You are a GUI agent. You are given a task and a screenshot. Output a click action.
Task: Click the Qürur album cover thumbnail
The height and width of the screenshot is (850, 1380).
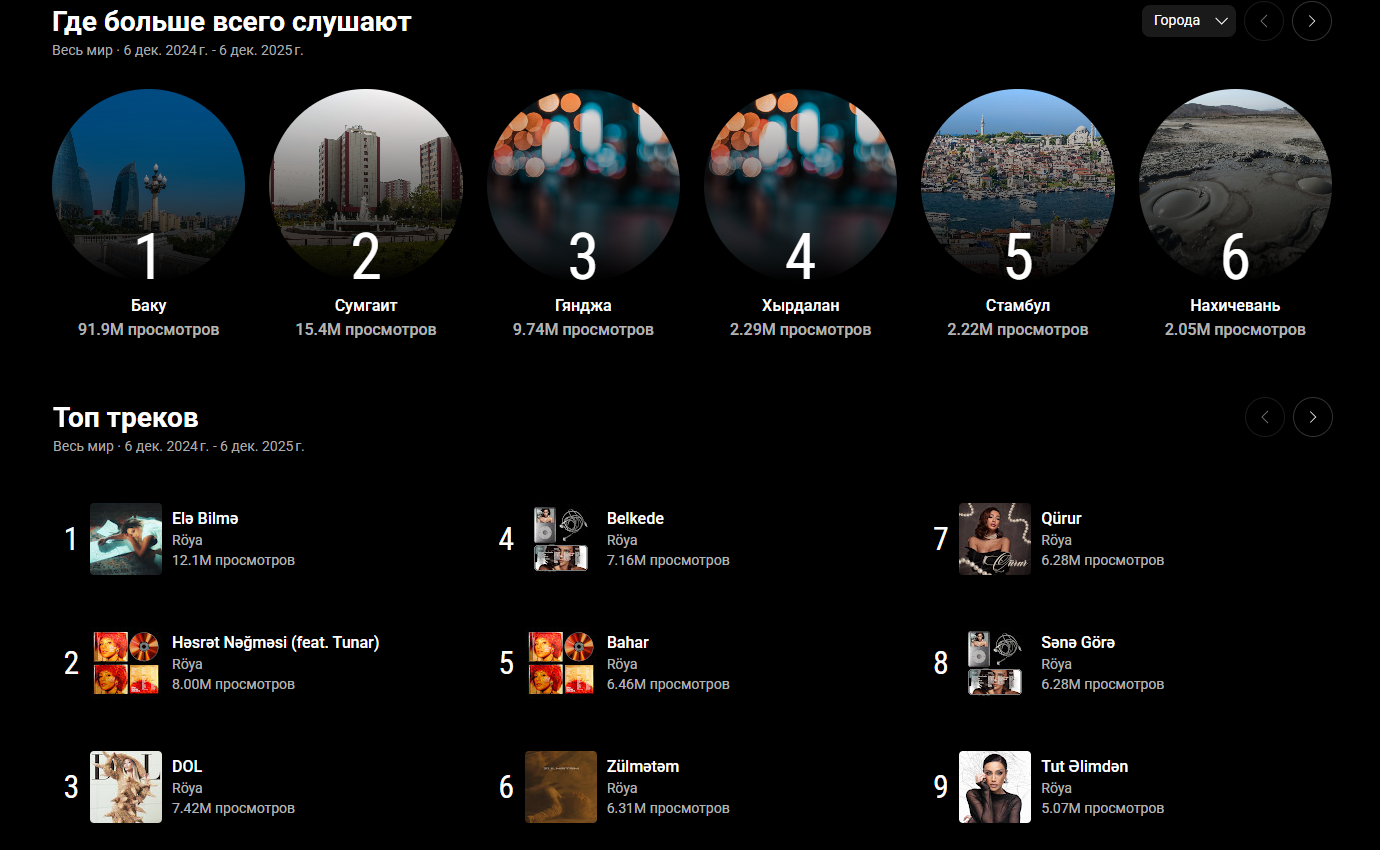click(995, 539)
